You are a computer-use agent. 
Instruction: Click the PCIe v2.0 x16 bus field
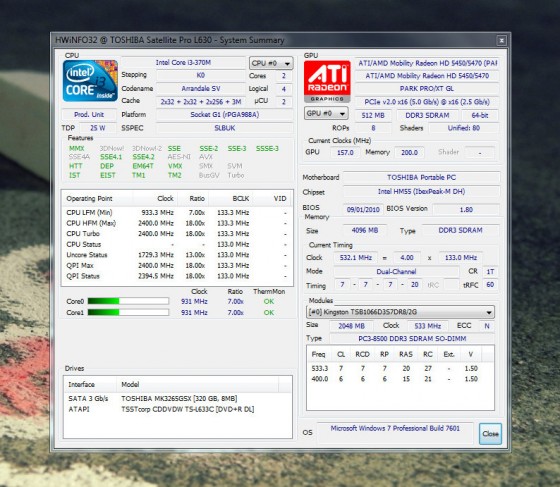[x=426, y=102]
